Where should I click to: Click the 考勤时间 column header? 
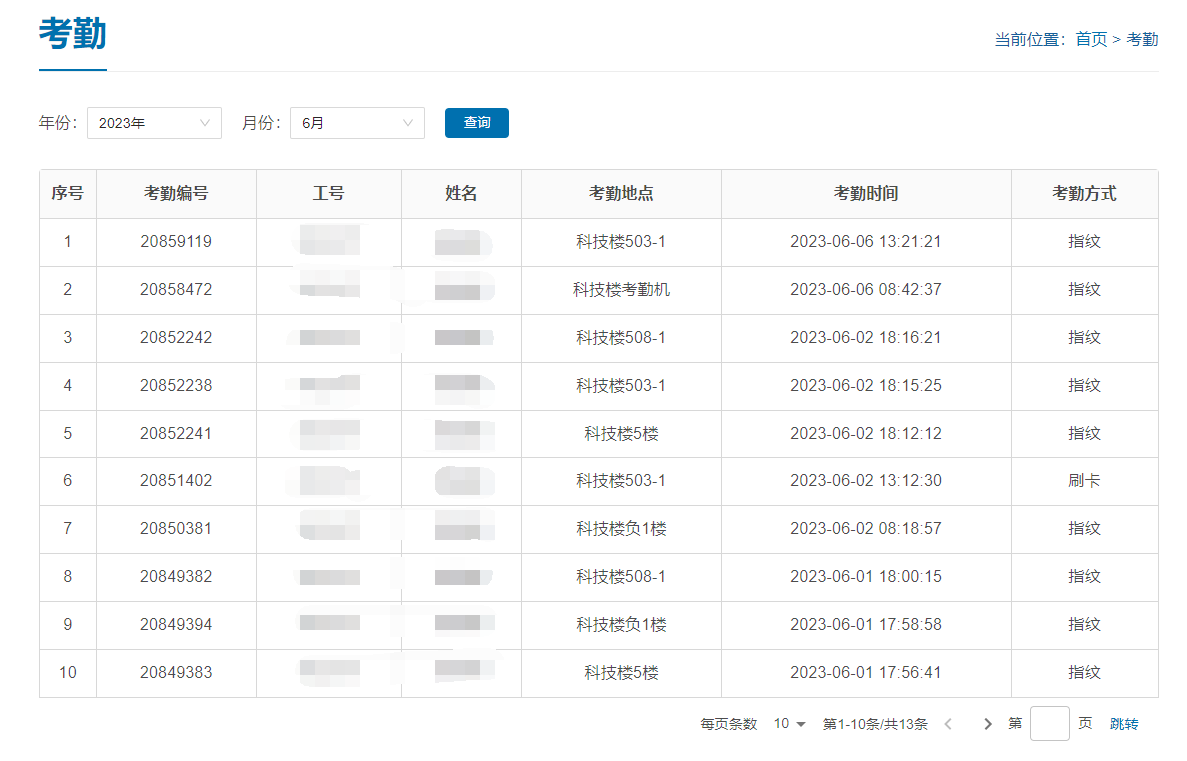tap(865, 194)
